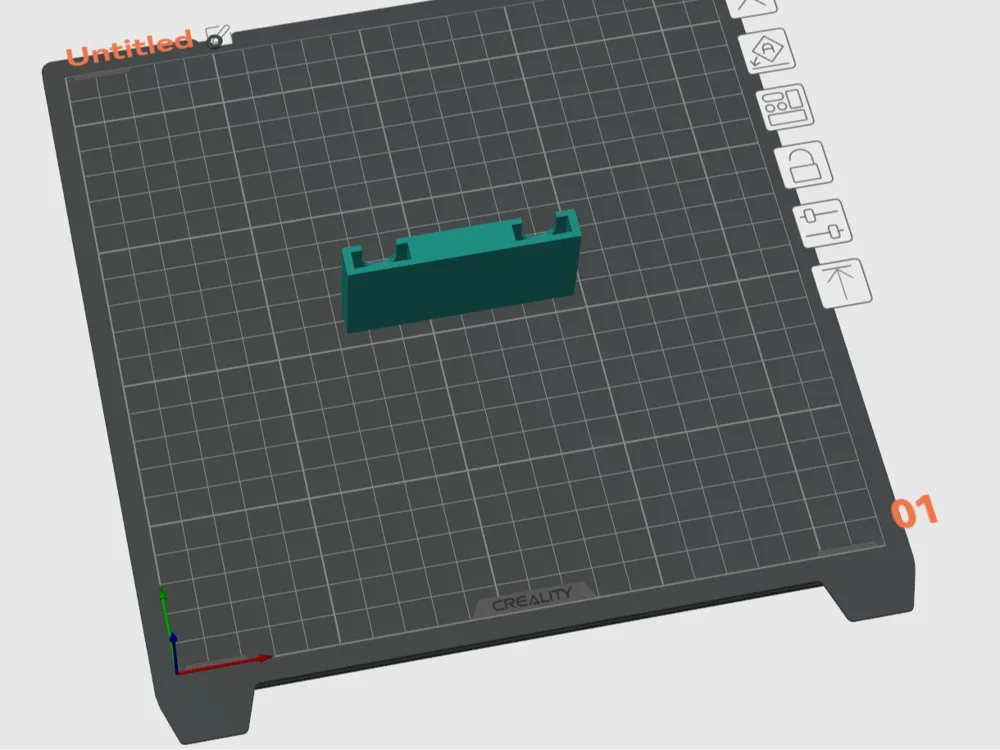This screenshot has width=1000, height=750.
Task: Click the "Untitled" plate name
Action: (x=129, y=47)
